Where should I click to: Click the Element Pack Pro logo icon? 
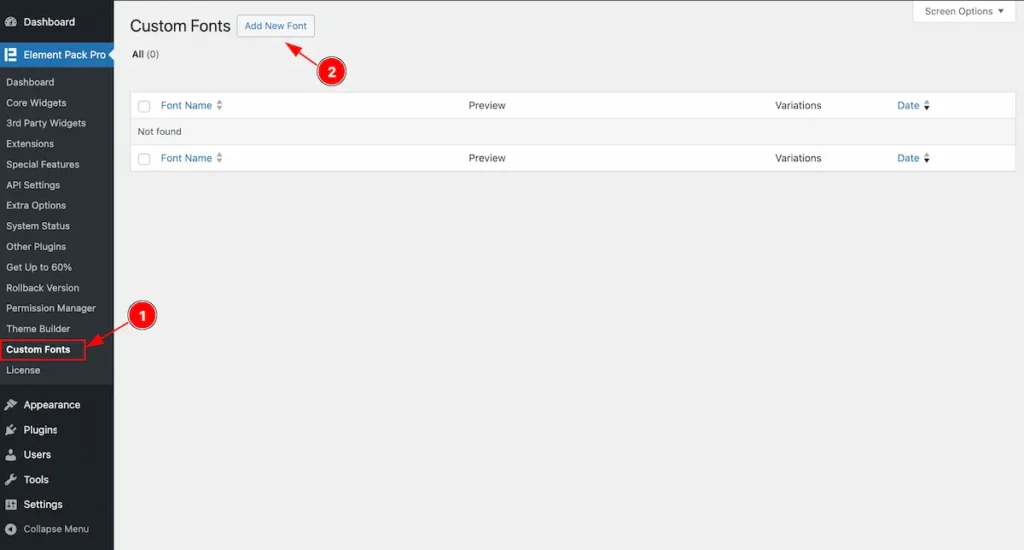coord(11,55)
